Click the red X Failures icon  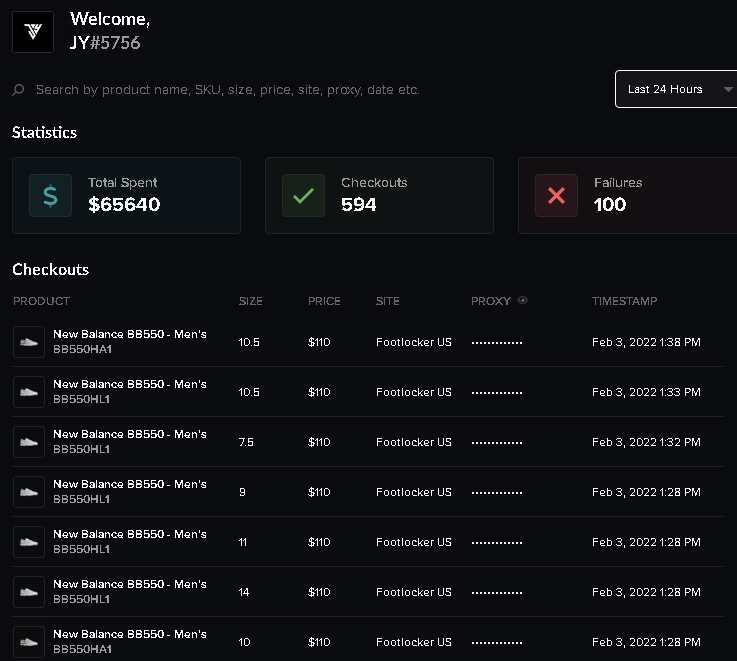(557, 196)
